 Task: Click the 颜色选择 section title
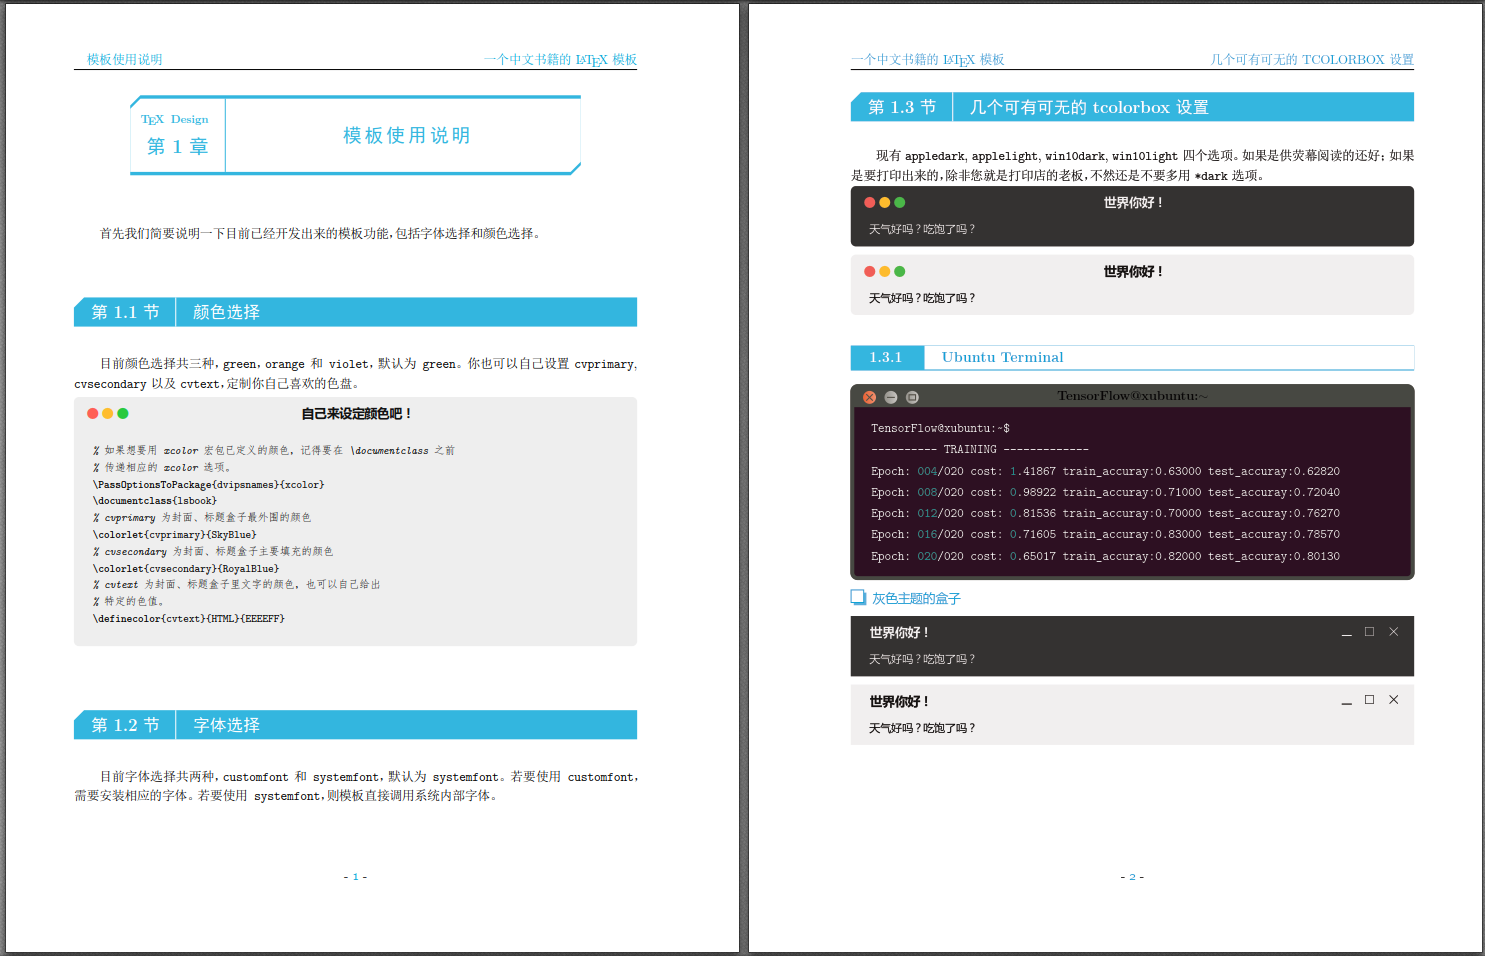[226, 312]
